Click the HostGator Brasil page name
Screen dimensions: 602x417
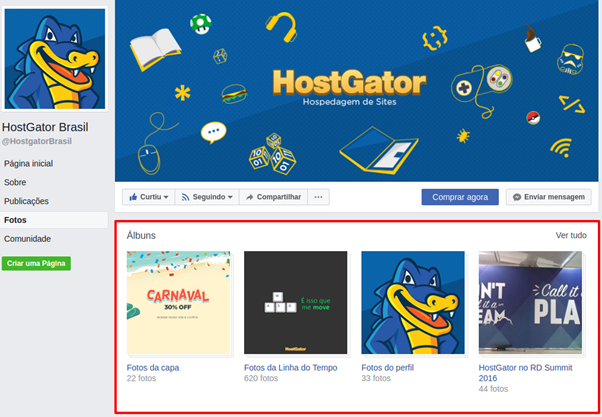click(x=45, y=127)
